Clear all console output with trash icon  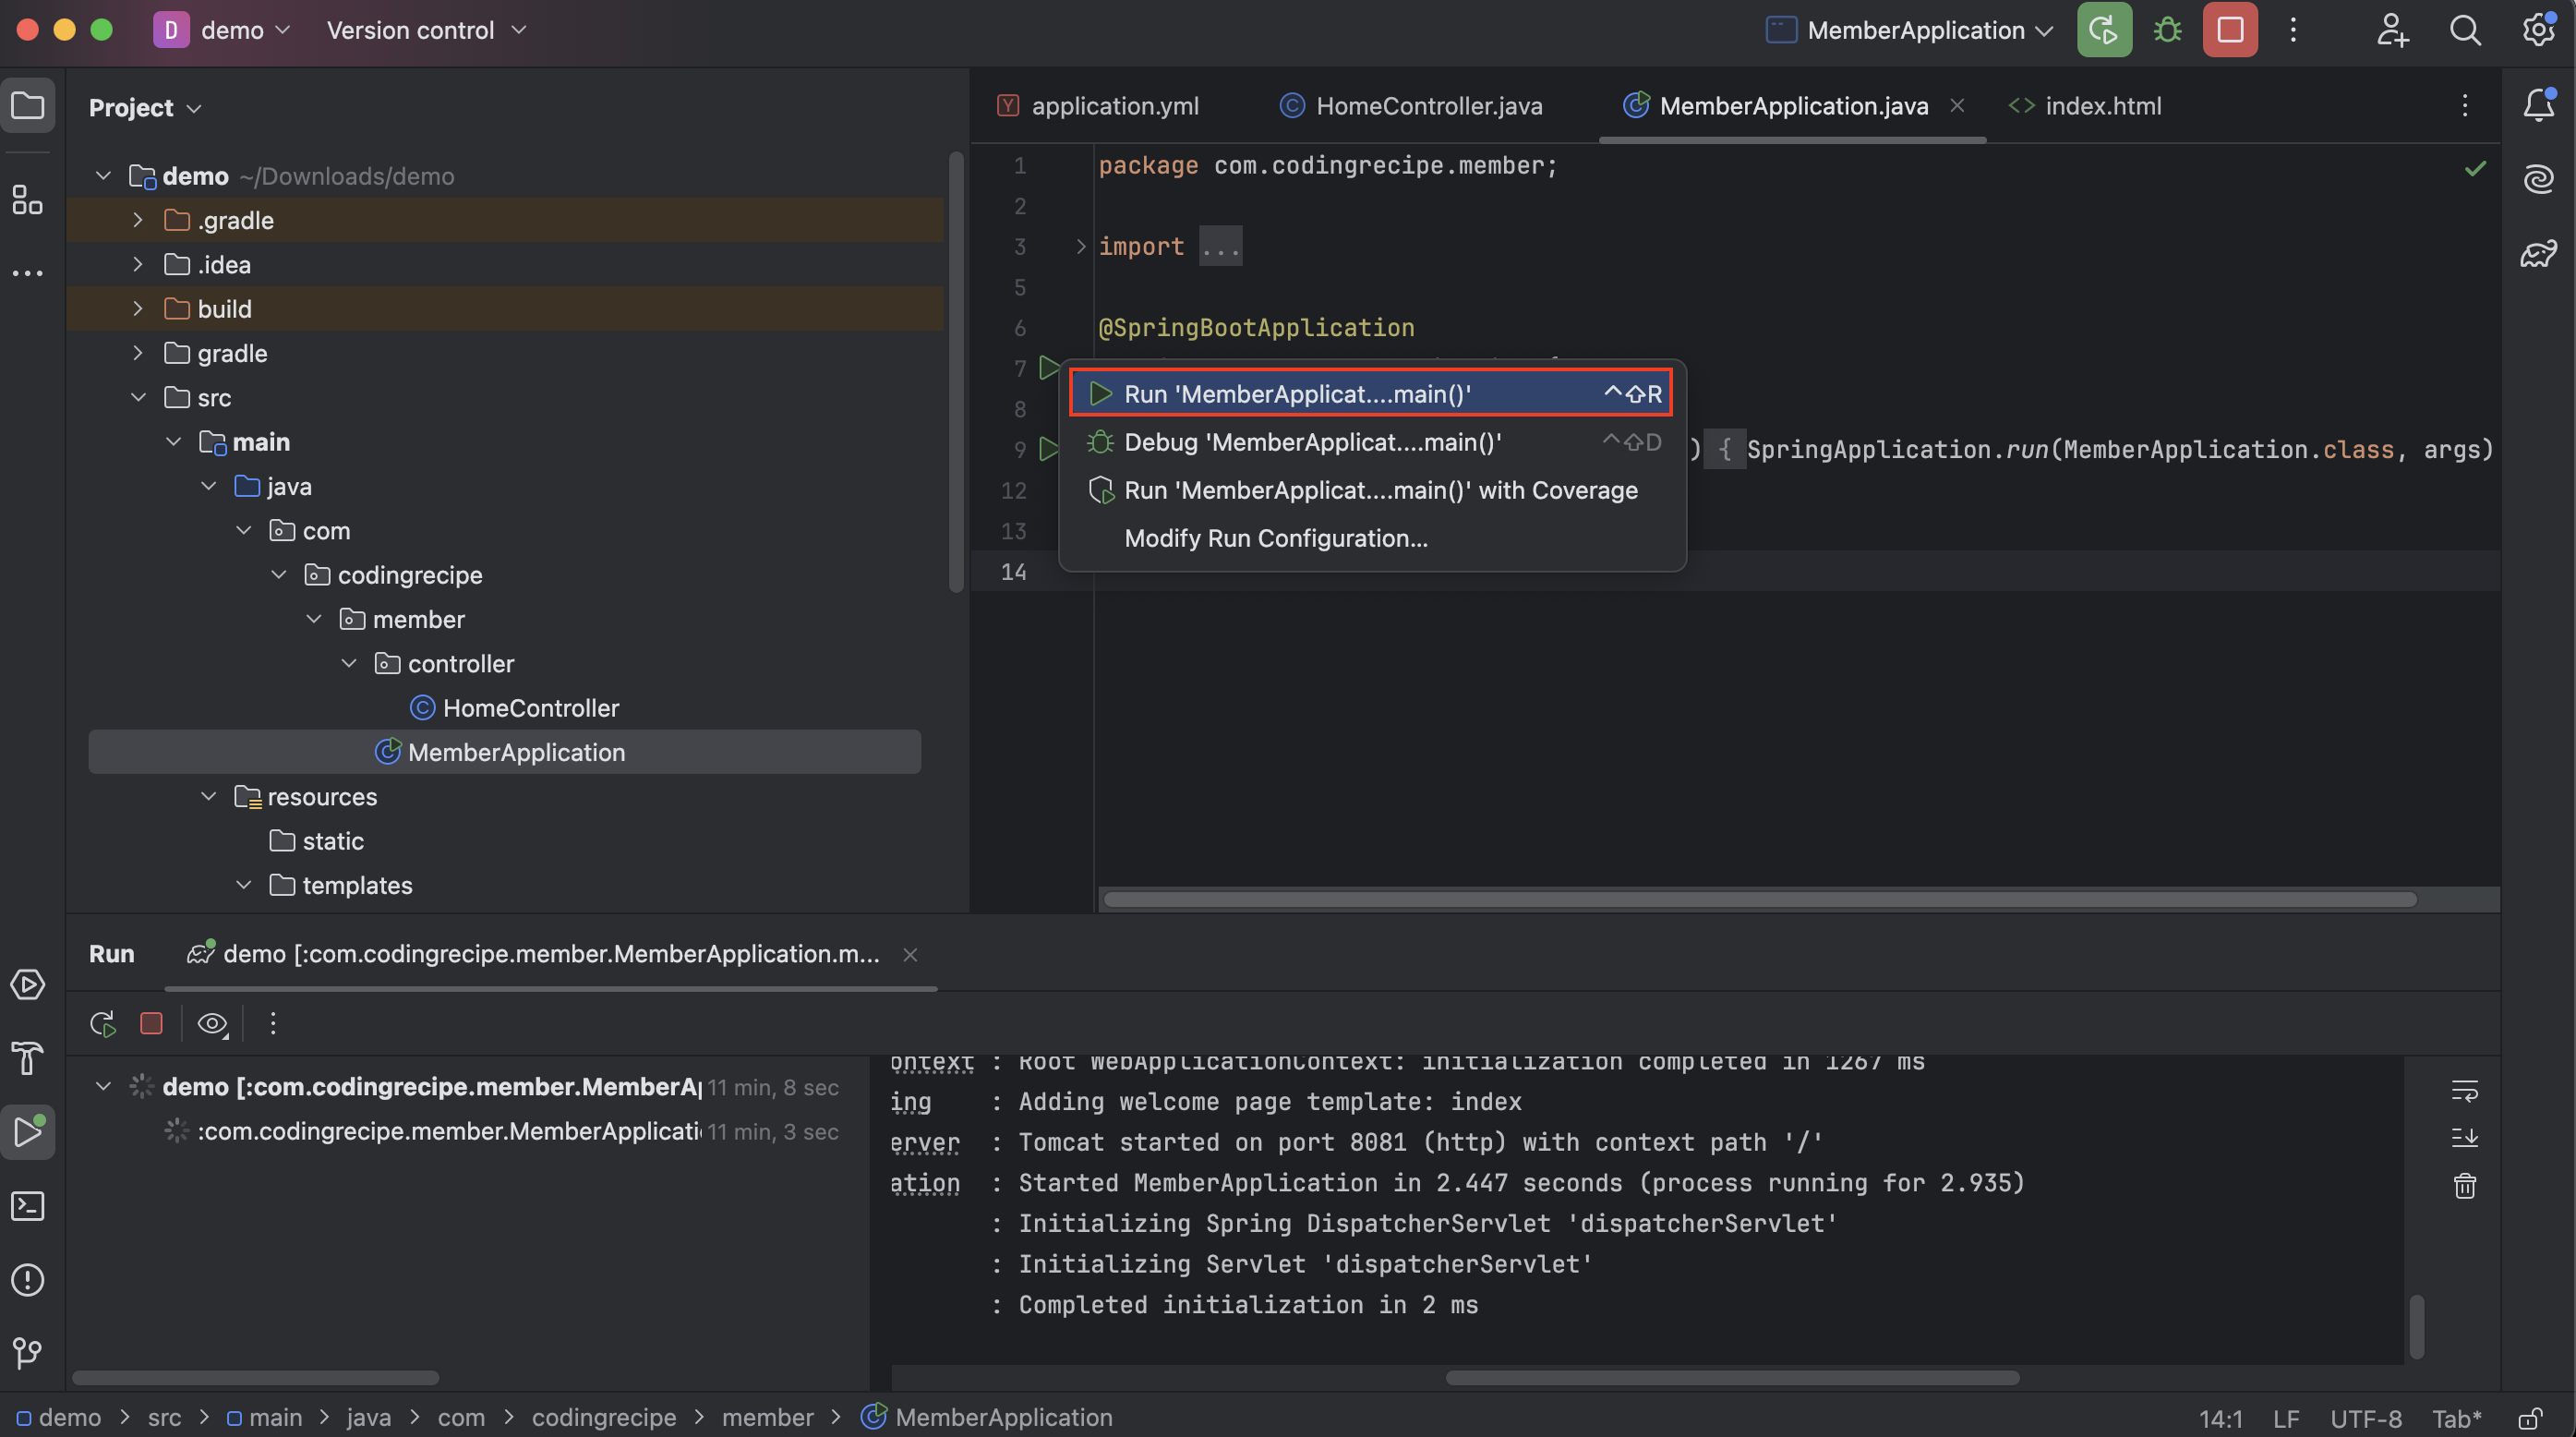coord(2465,1185)
